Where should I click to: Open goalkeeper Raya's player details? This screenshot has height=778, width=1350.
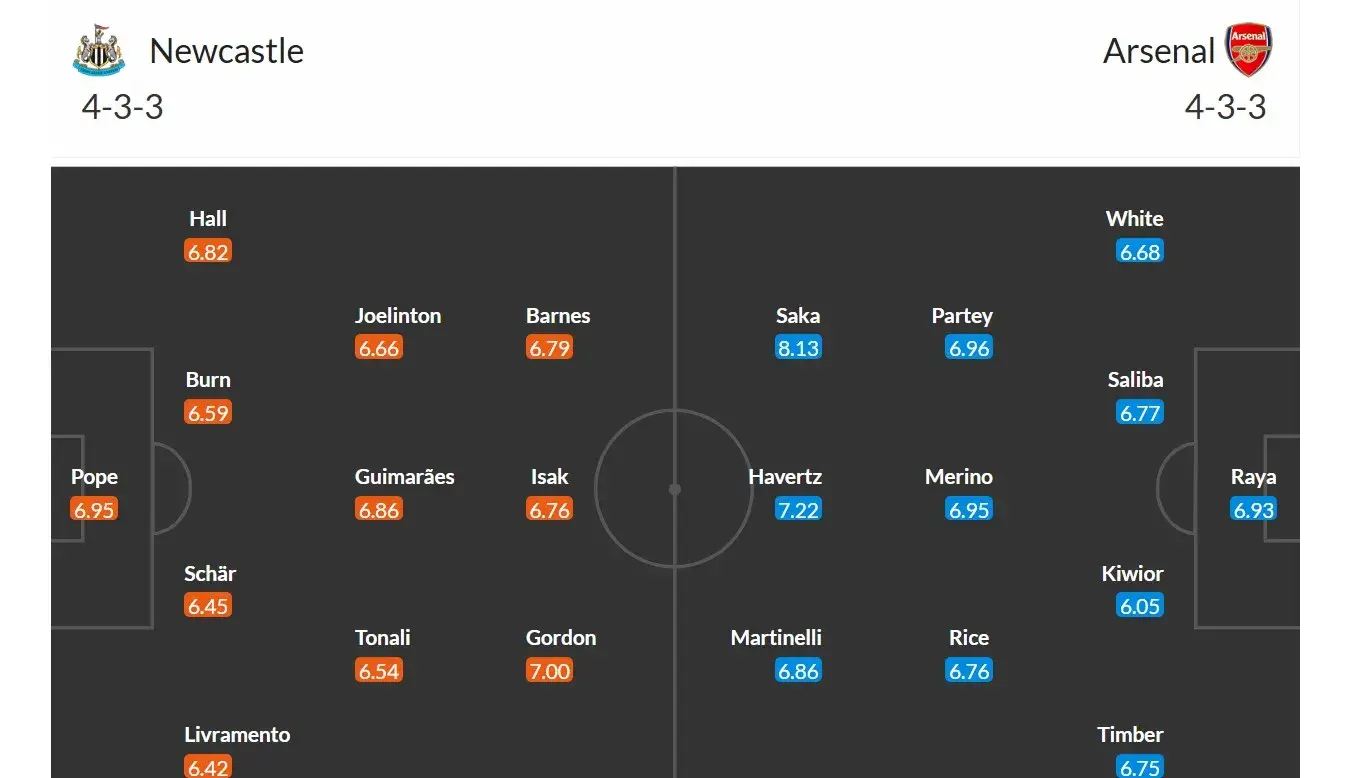1253,477
